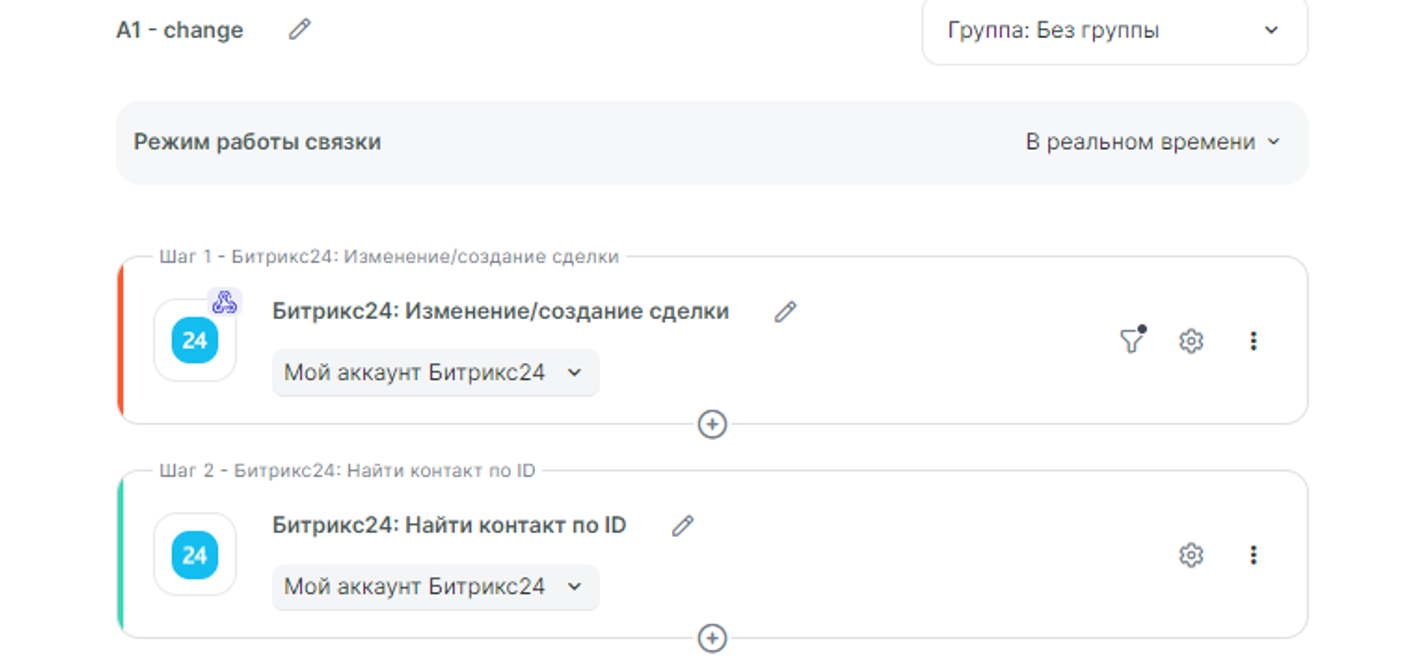1420x666 pixels.
Task: Click the Bitrix24 app icon in step 2
Action: tap(194, 555)
